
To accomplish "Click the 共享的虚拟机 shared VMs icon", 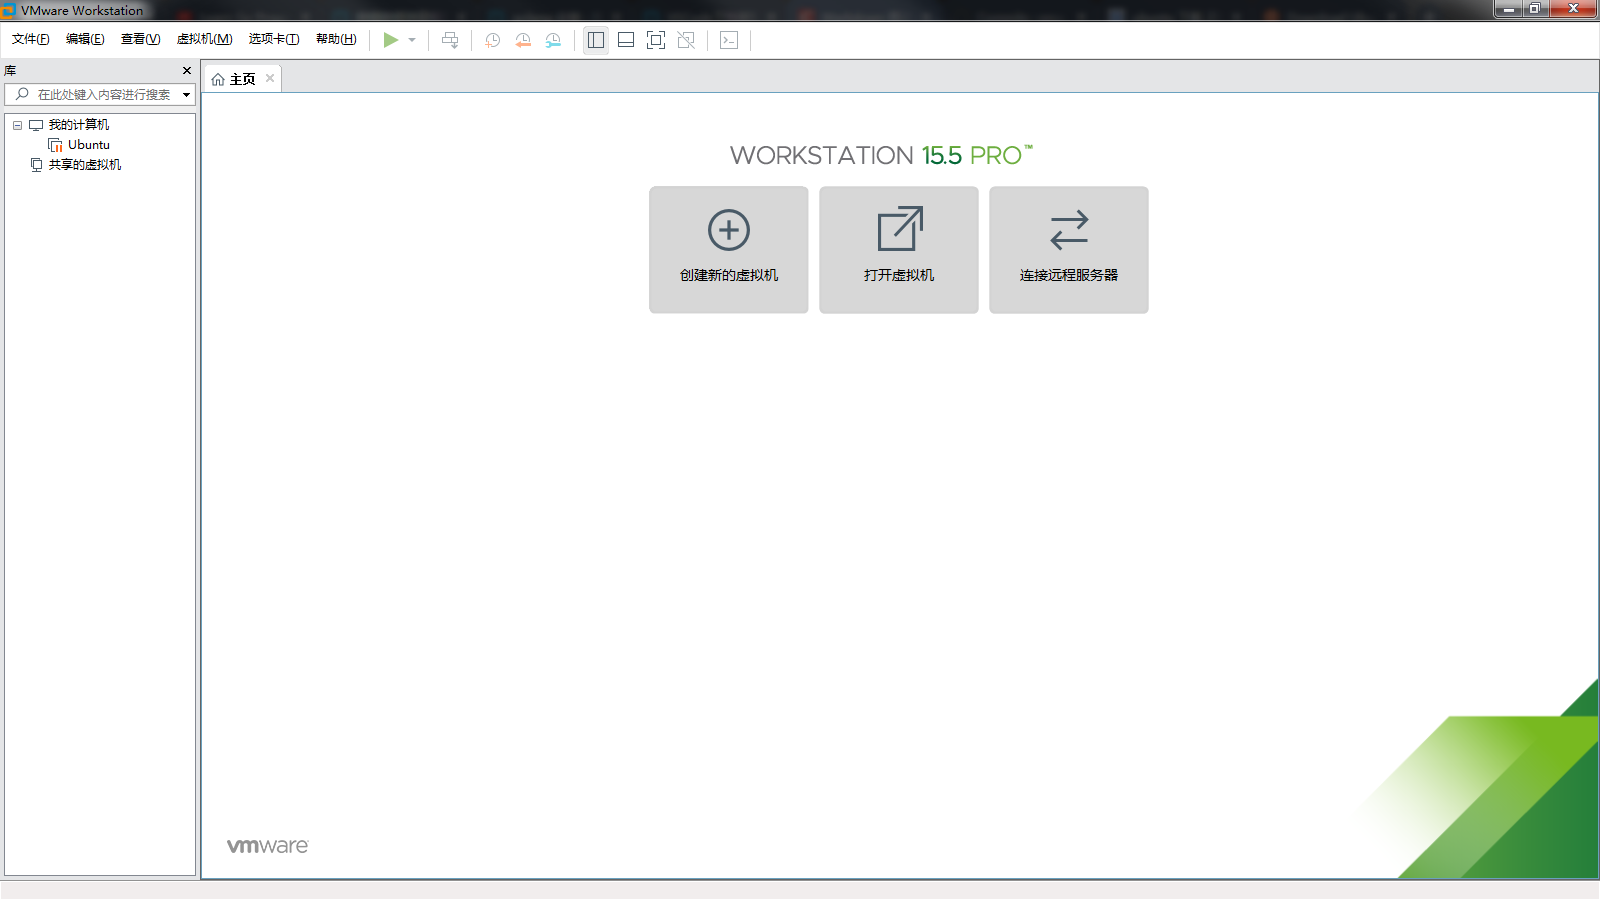I will 36,165.
